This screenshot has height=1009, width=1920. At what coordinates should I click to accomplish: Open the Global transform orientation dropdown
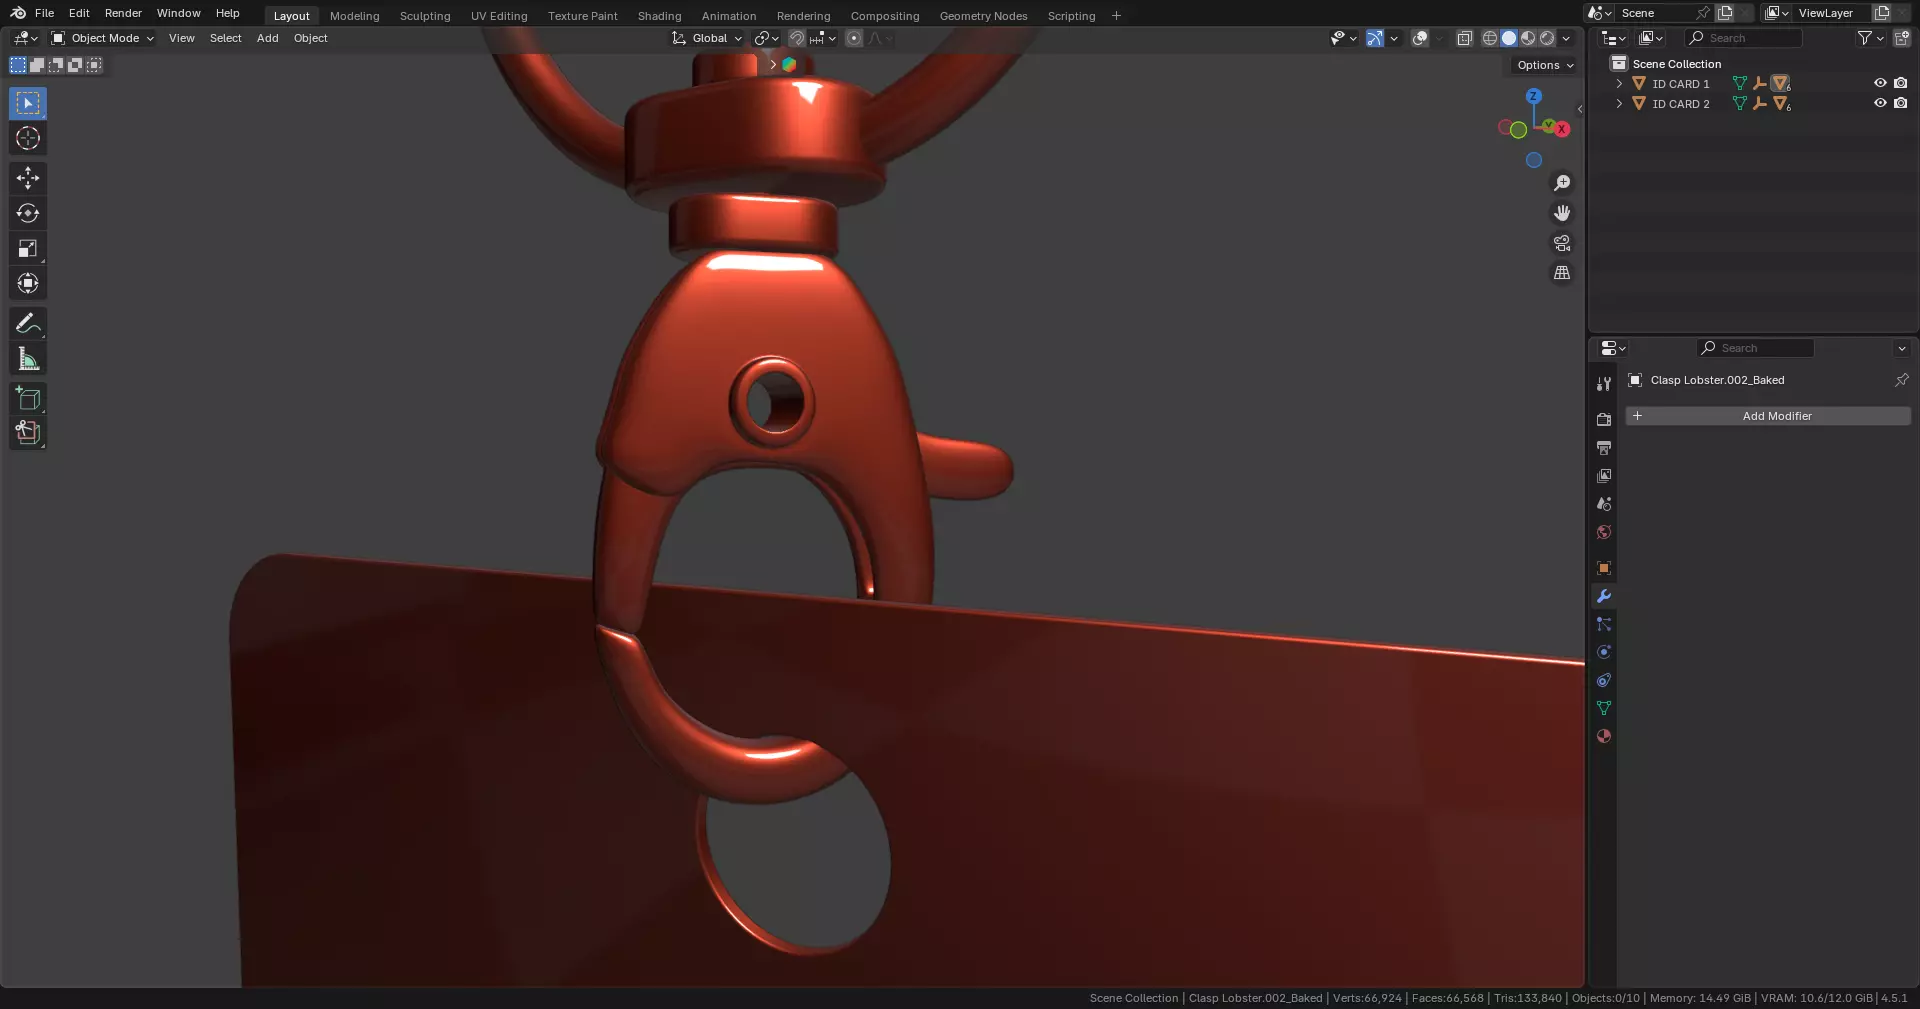coord(707,38)
